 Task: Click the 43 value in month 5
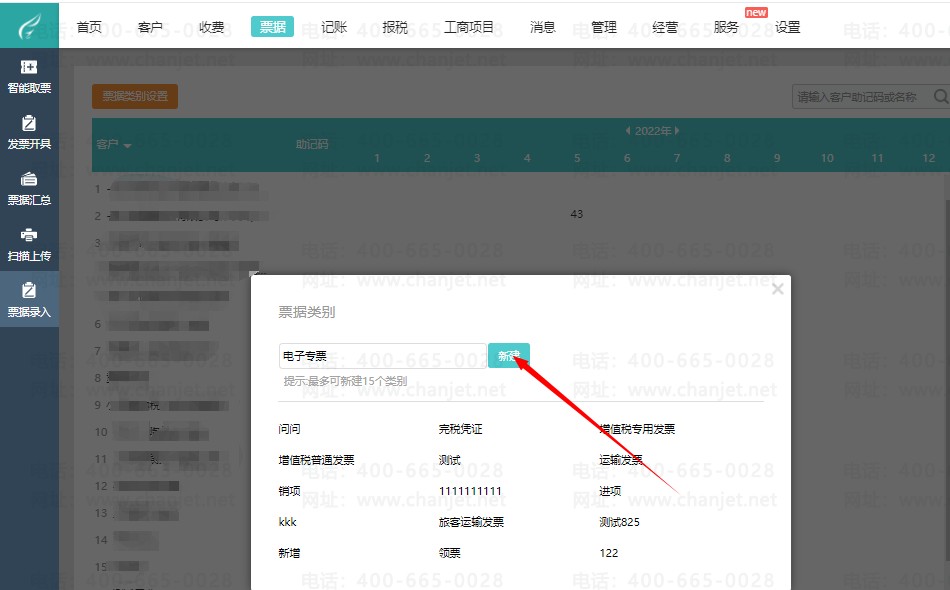click(x=576, y=214)
